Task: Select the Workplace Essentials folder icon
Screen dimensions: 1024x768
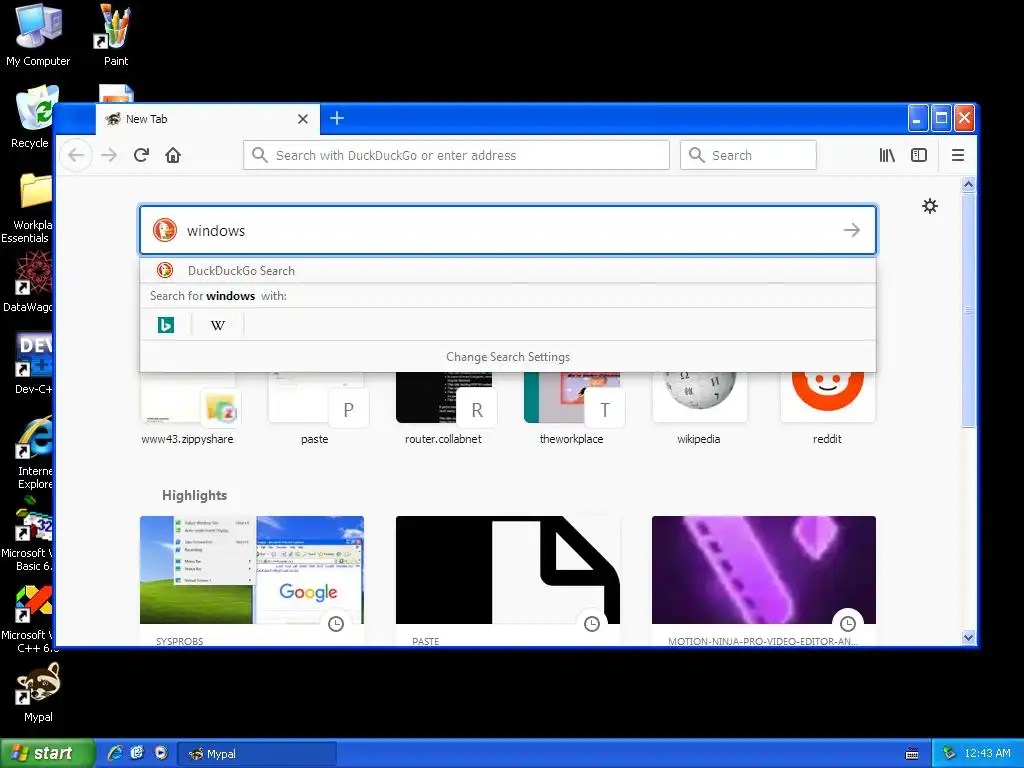Action: pyautogui.click(x=27, y=208)
